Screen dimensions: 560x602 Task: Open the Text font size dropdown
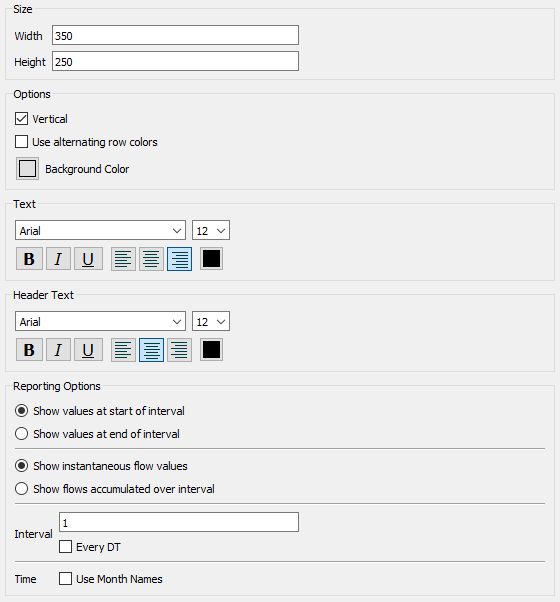pyautogui.click(x=211, y=230)
